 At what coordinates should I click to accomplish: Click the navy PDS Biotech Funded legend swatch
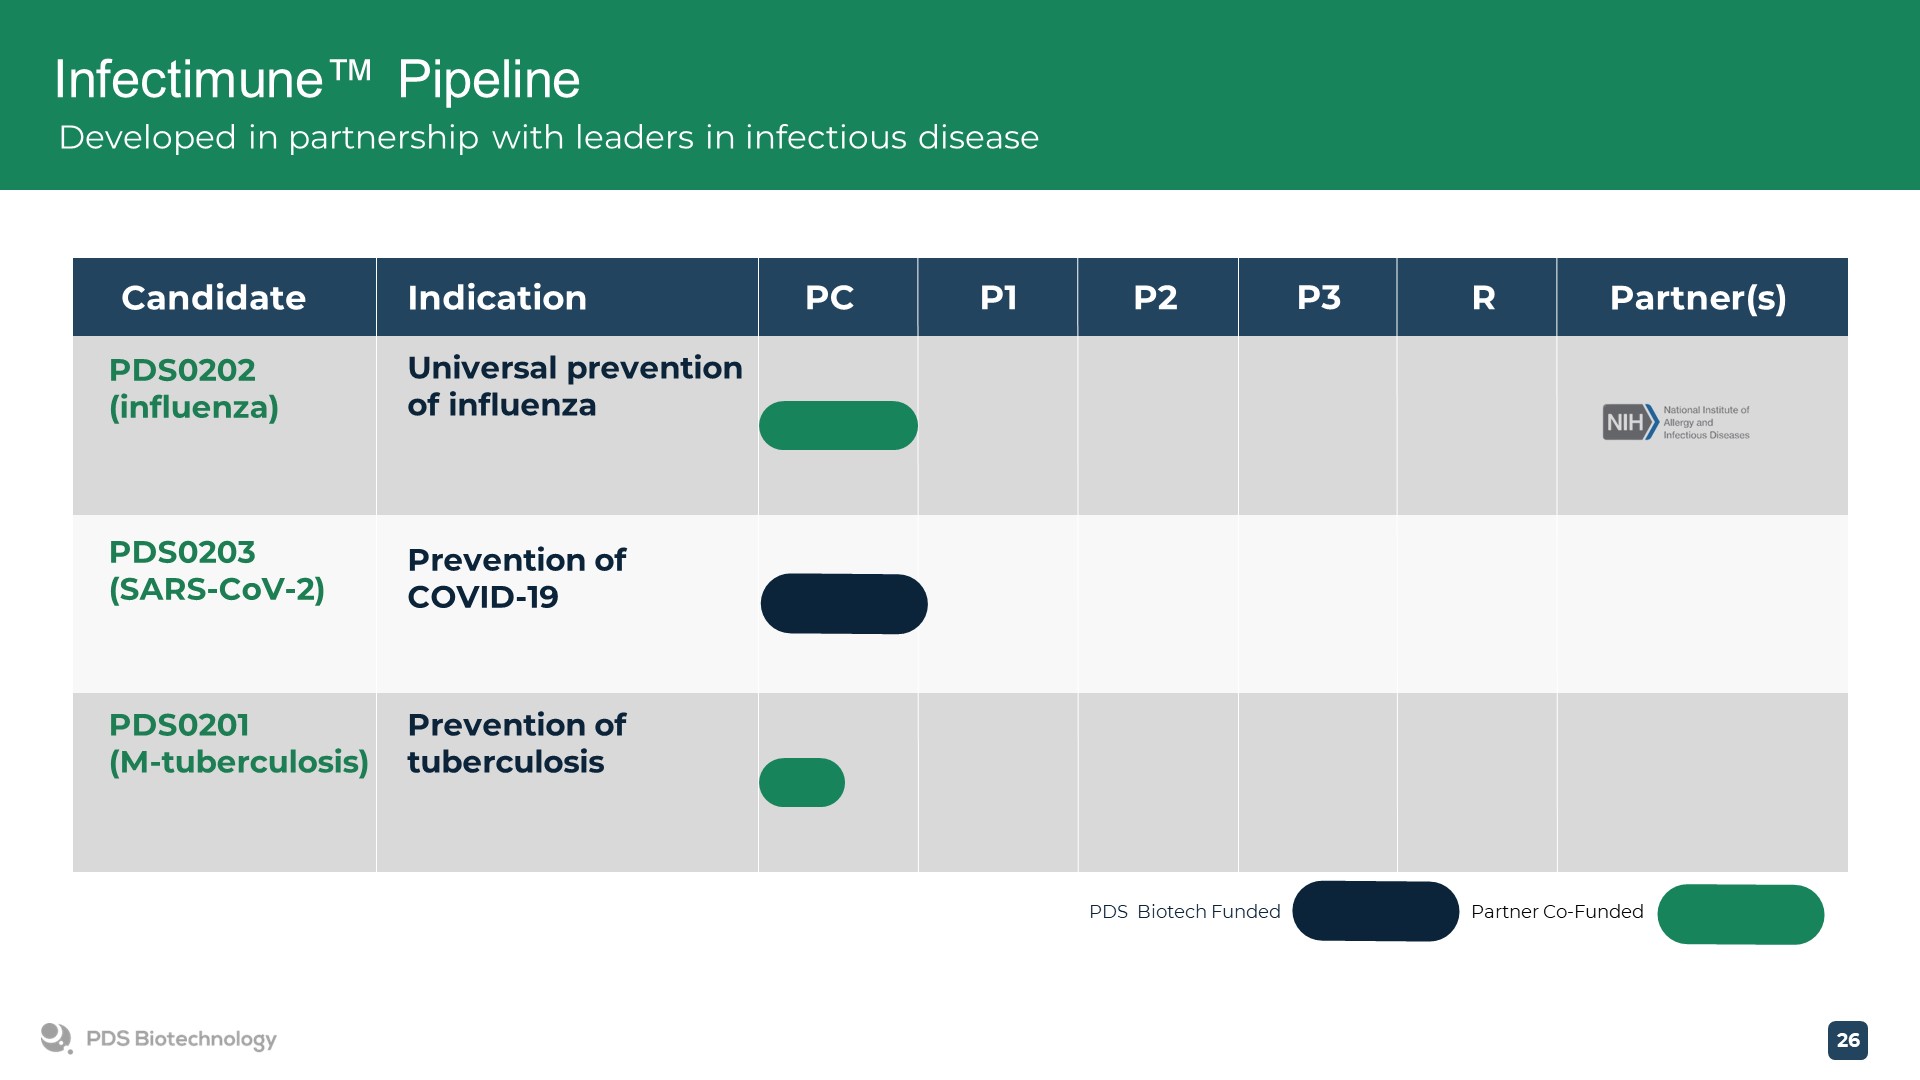(x=1375, y=911)
